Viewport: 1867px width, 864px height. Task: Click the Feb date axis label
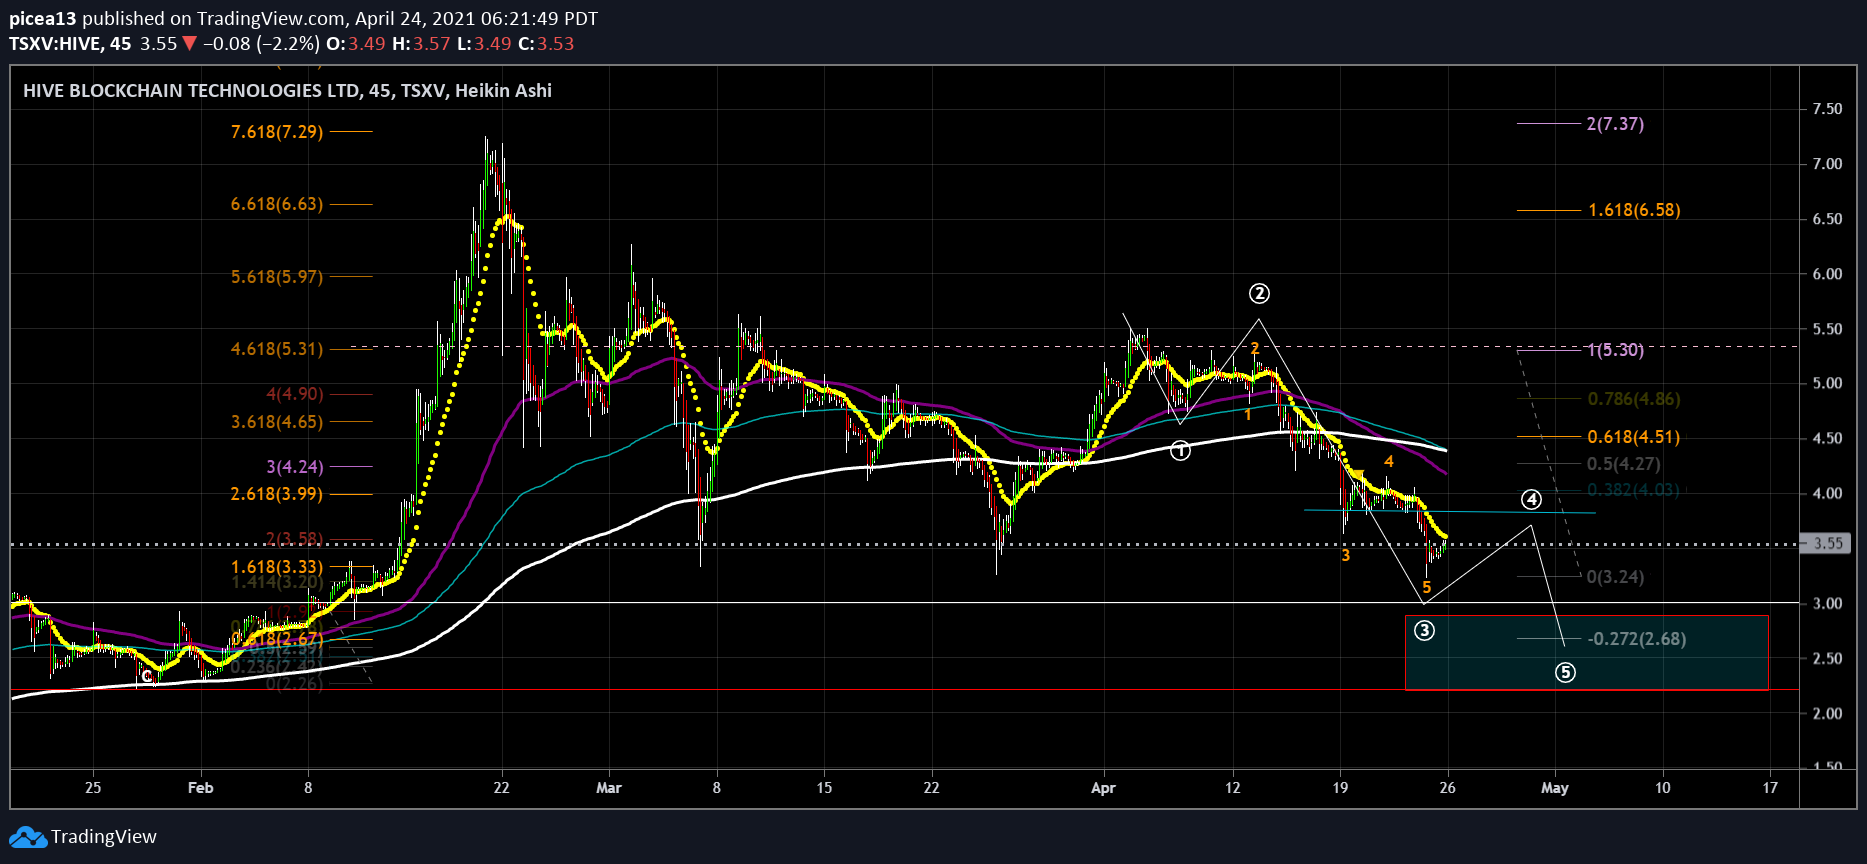(200, 788)
